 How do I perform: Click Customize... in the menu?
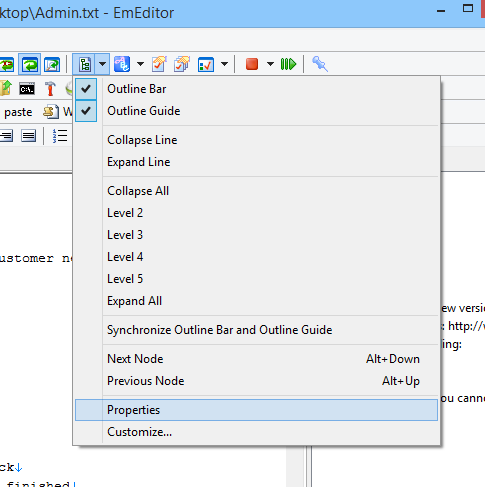(x=256, y=432)
